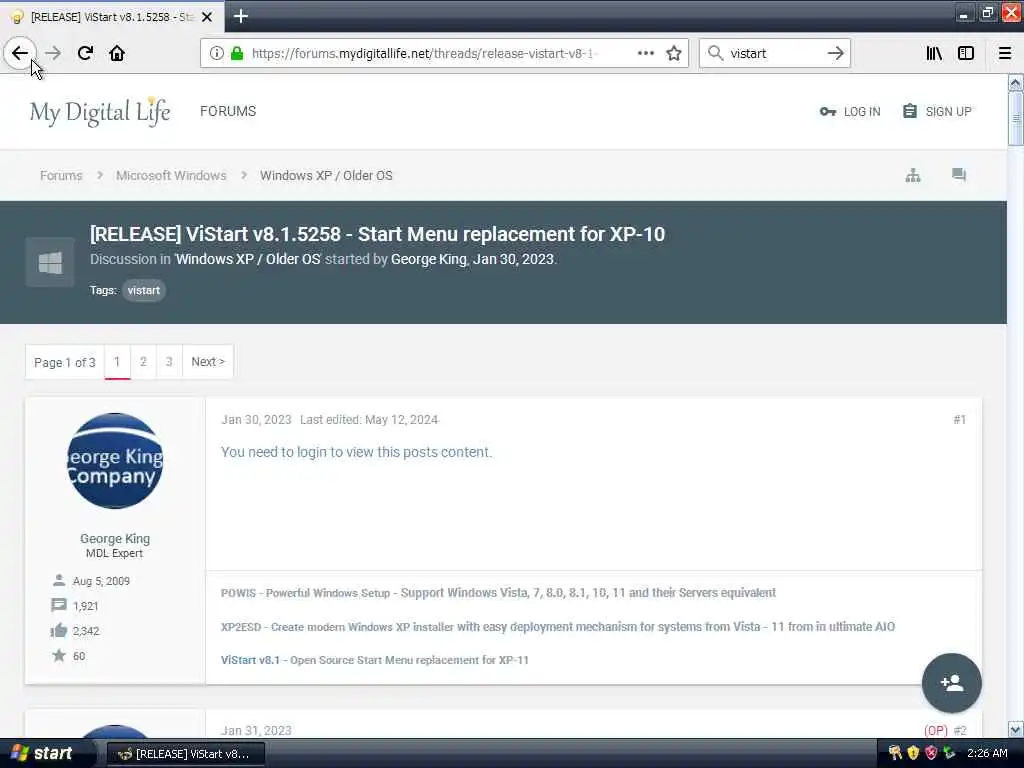This screenshot has height=768, width=1024.
Task: Click the 'Windows XP / Older OS' header link
Action: click(248, 259)
